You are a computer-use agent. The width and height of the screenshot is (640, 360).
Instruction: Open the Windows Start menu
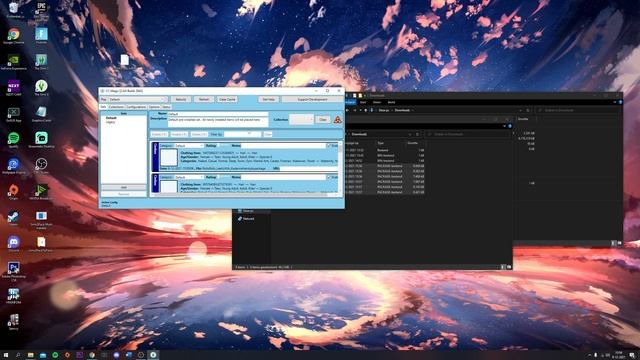coord(6,355)
